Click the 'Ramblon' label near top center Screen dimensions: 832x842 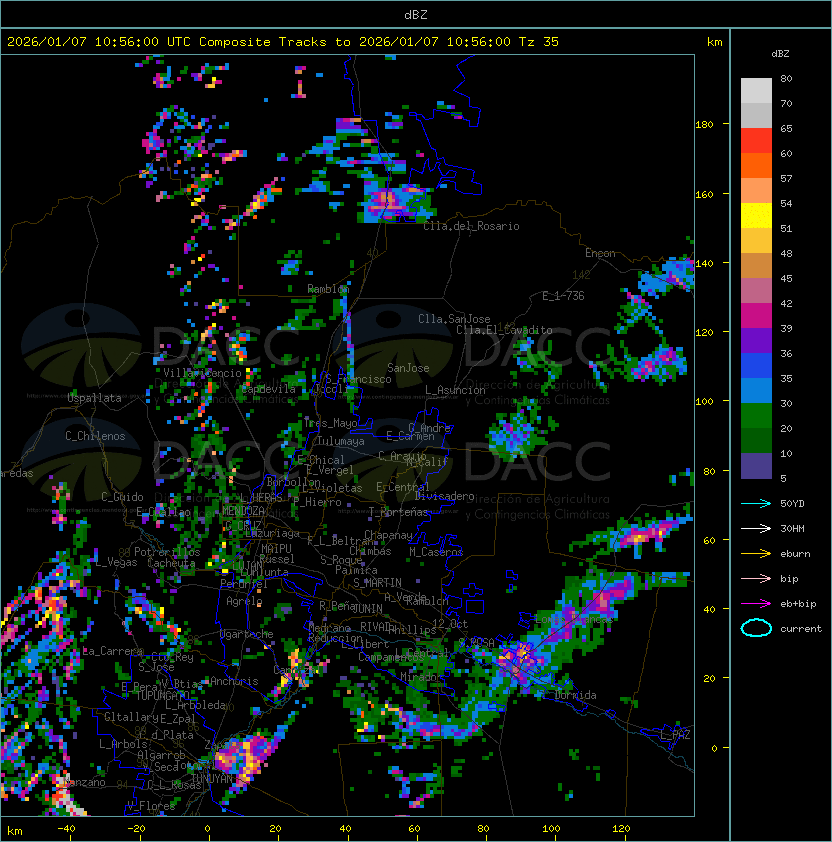[328, 288]
